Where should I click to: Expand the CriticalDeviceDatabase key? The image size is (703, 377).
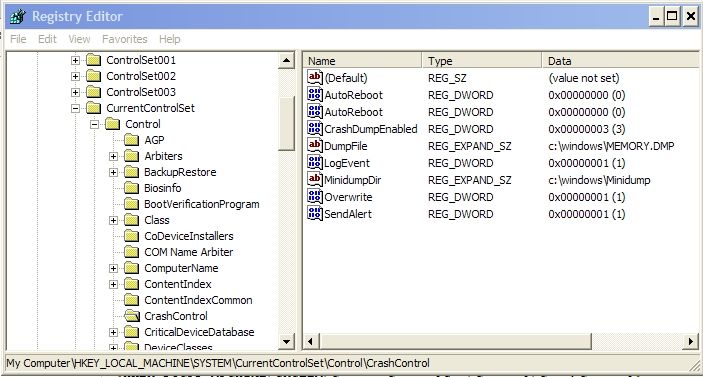113,332
